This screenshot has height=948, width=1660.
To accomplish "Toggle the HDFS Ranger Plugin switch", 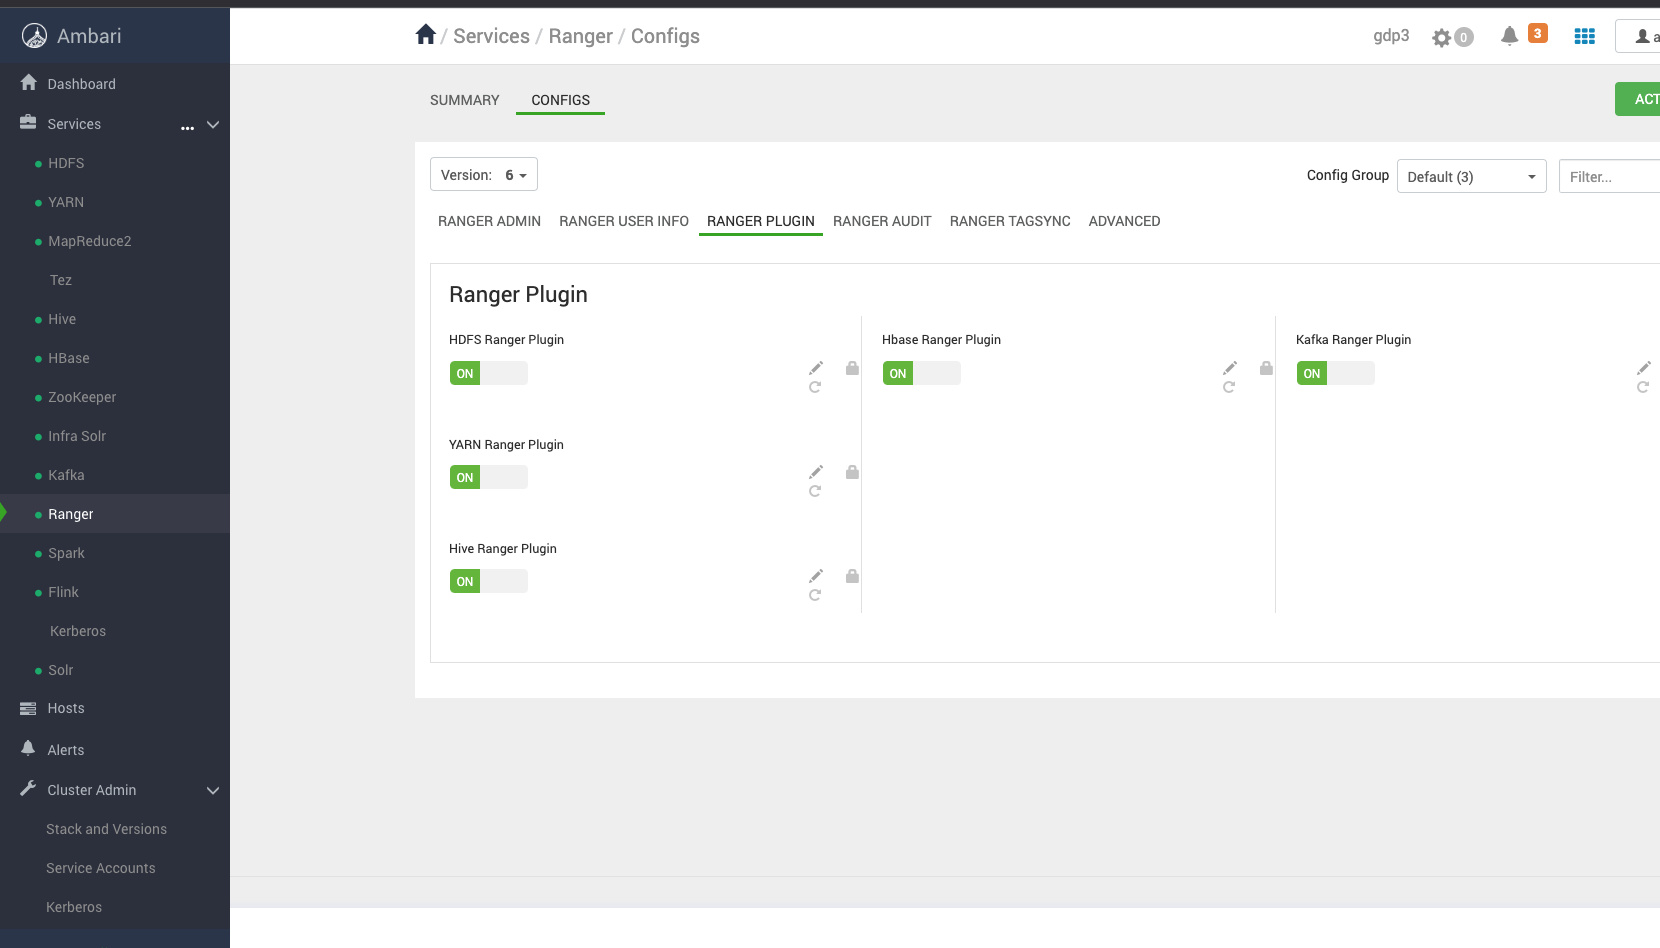I will 489,373.
